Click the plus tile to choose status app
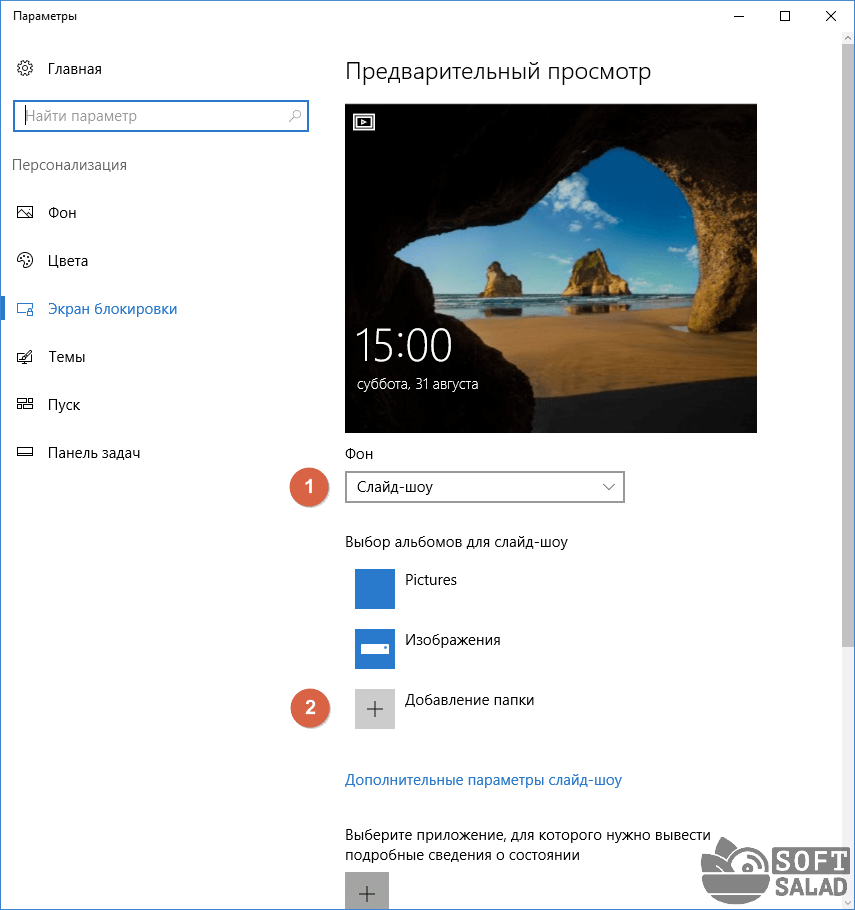Screen dimensions: 855x910 pyautogui.click(x=367, y=891)
